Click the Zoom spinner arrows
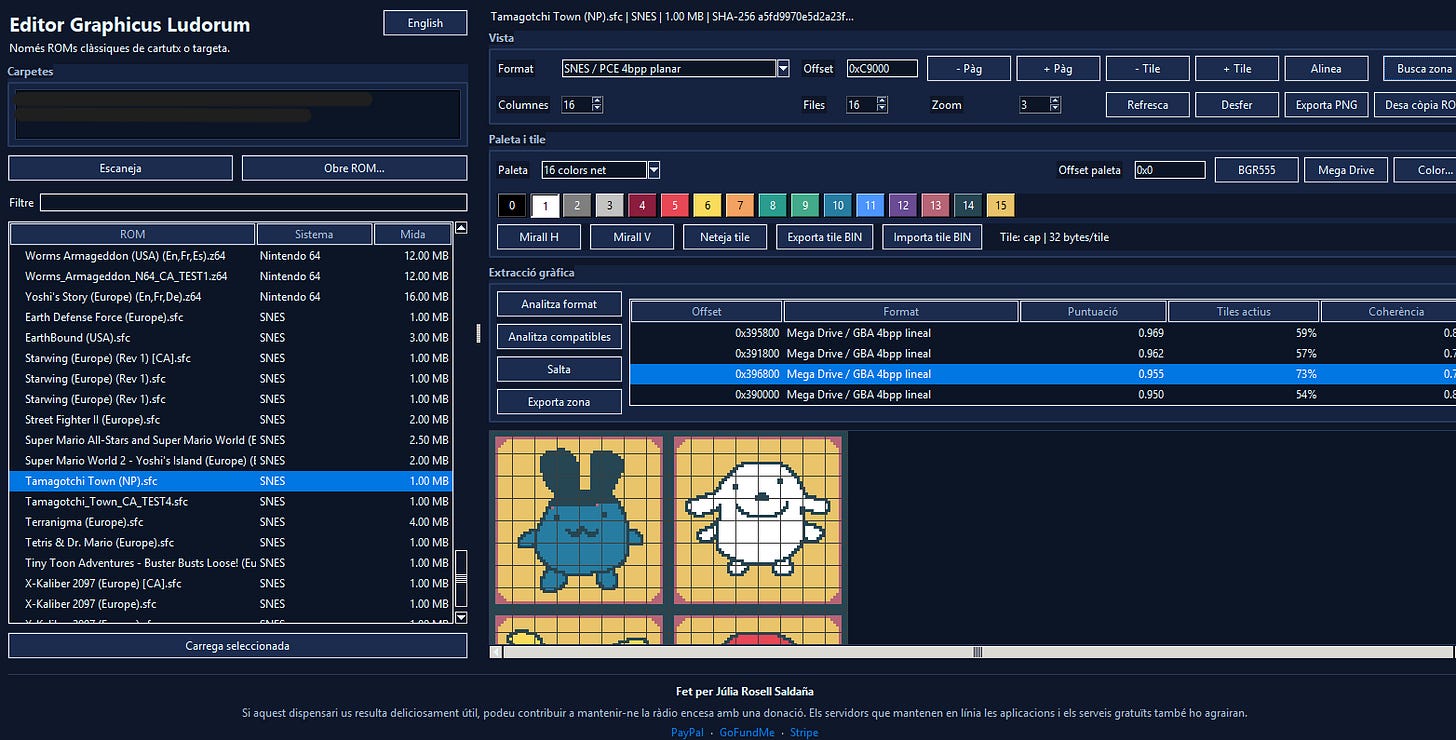 [1055, 104]
